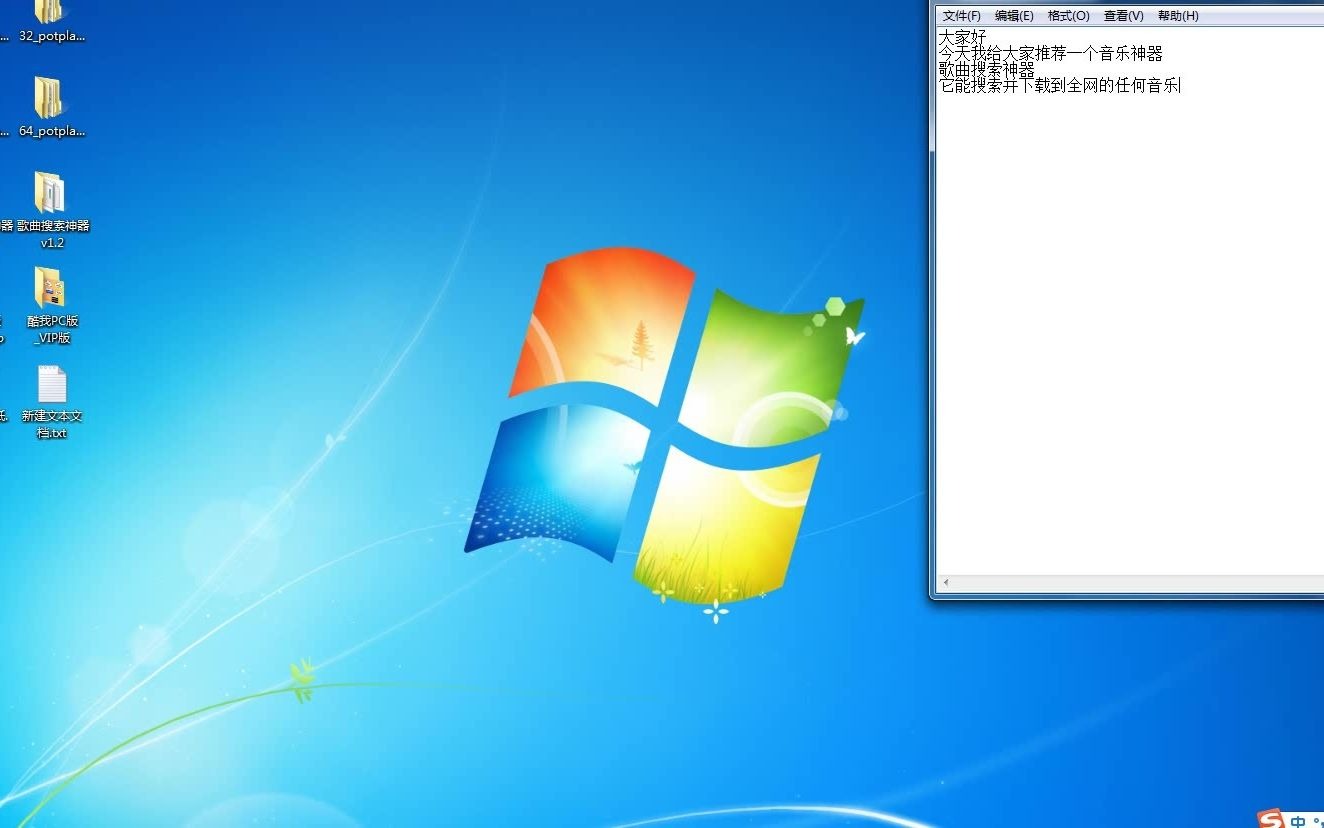Select the 酷我PC版_VIP版 folder icon
Image resolution: width=1324 pixels, height=828 pixels.
[50, 288]
